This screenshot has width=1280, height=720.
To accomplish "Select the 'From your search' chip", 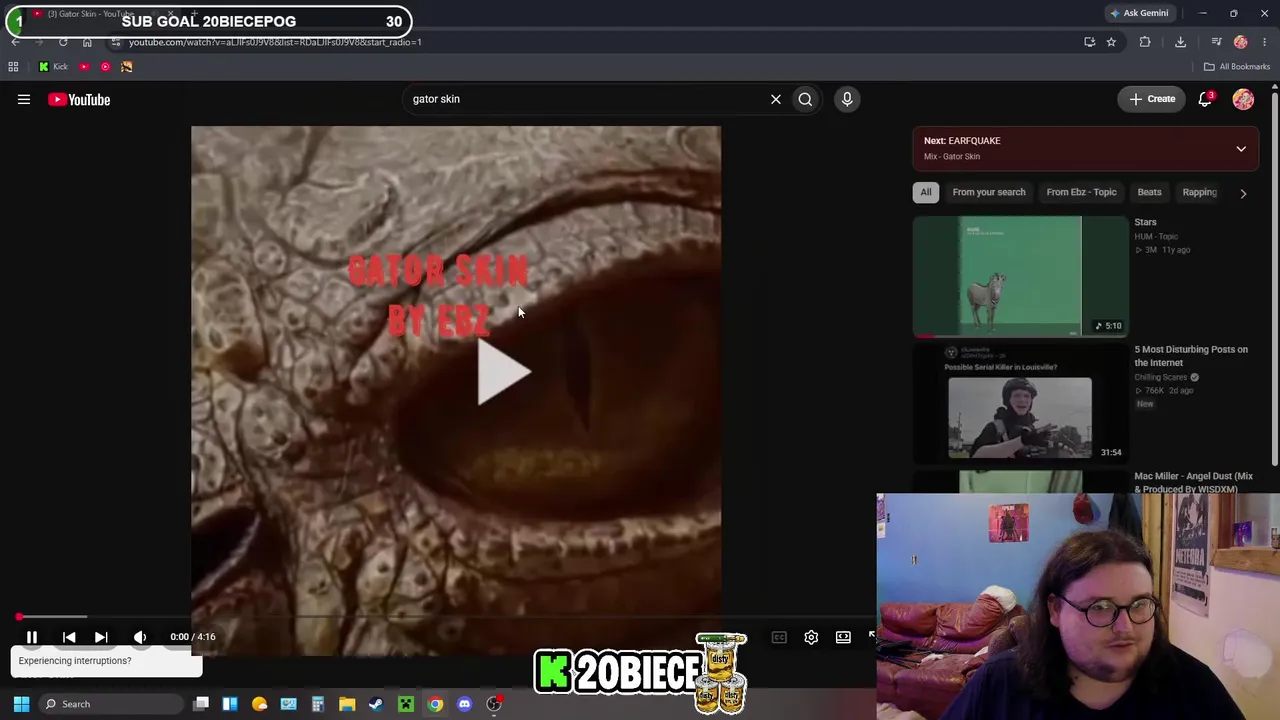I will [989, 192].
